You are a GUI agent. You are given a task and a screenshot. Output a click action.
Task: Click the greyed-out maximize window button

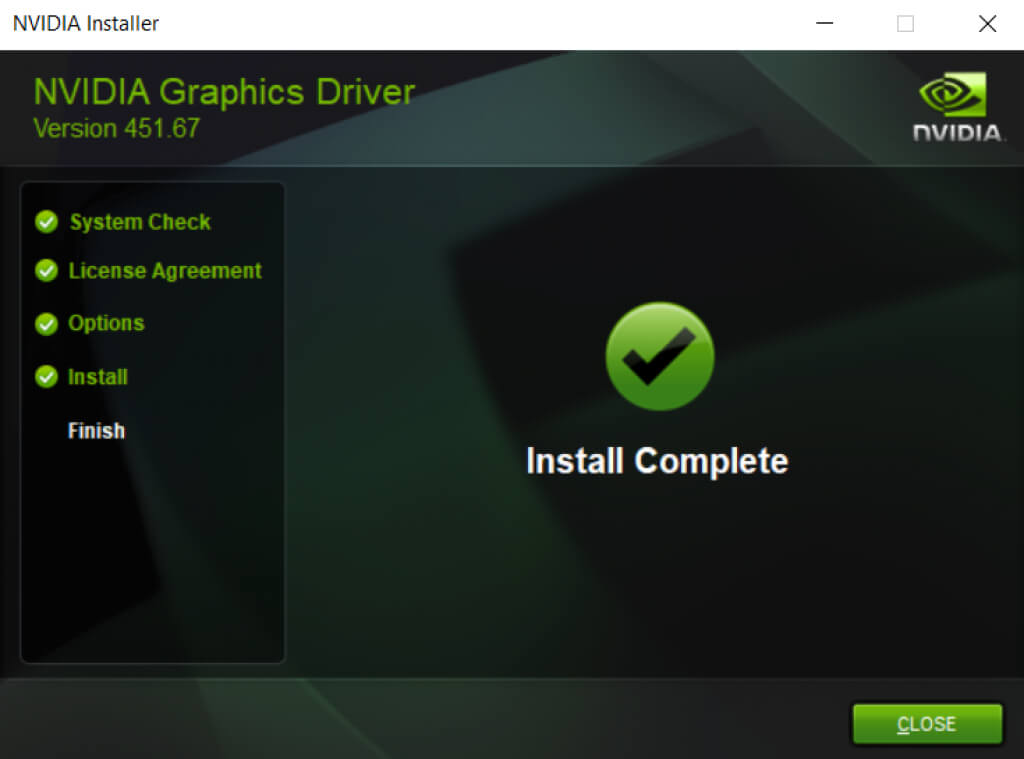[905, 24]
